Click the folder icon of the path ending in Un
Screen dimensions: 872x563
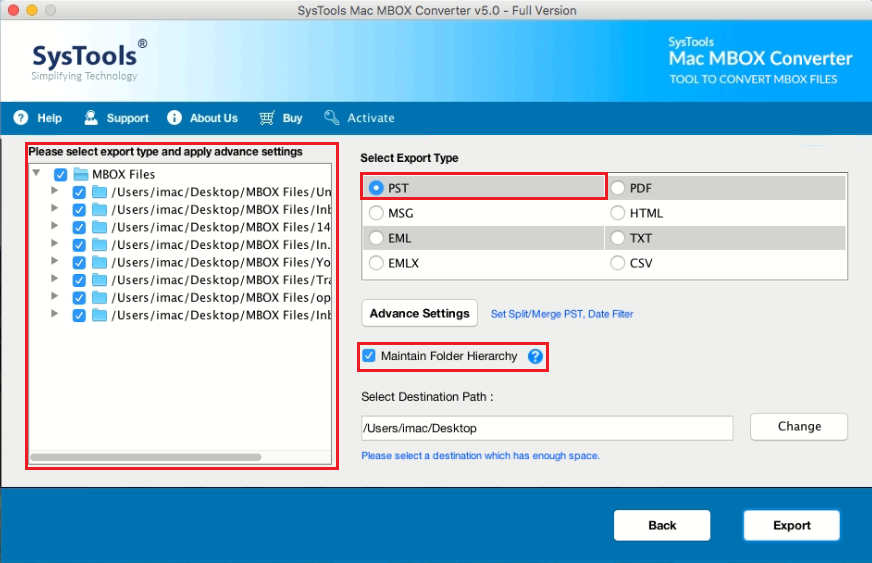(x=100, y=192)
